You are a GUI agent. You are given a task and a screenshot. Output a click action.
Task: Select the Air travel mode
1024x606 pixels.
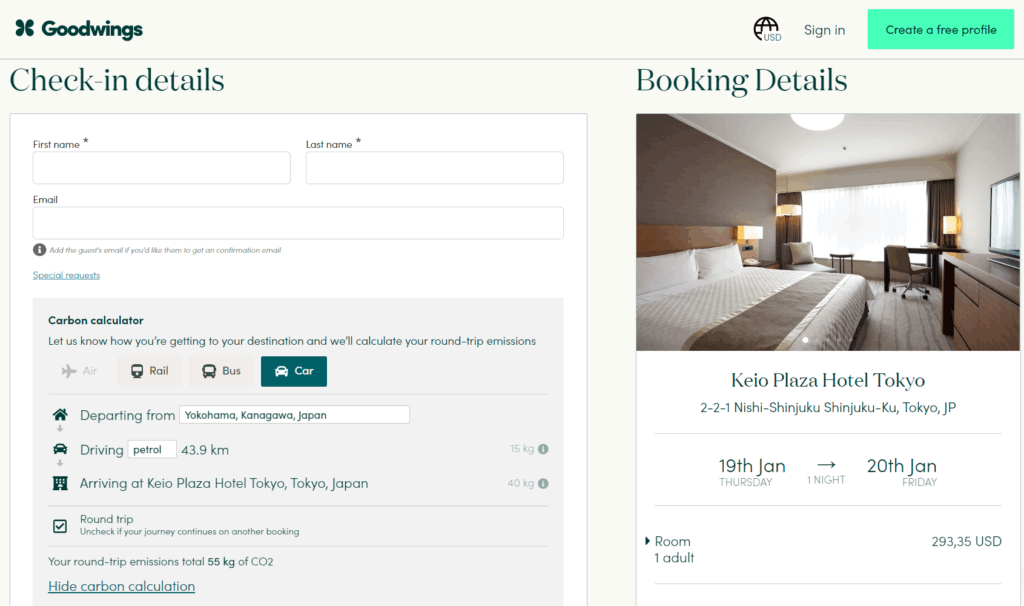click(x=80, y=371)
